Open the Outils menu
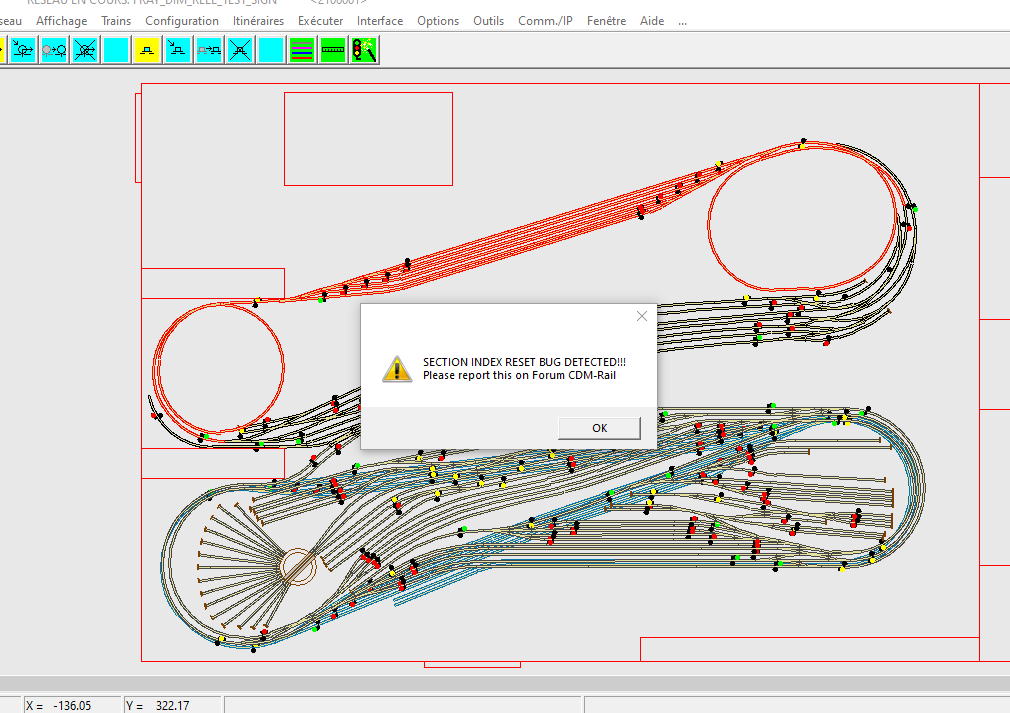This screenshot has width=1010, height=713. (x=488, y=21)
